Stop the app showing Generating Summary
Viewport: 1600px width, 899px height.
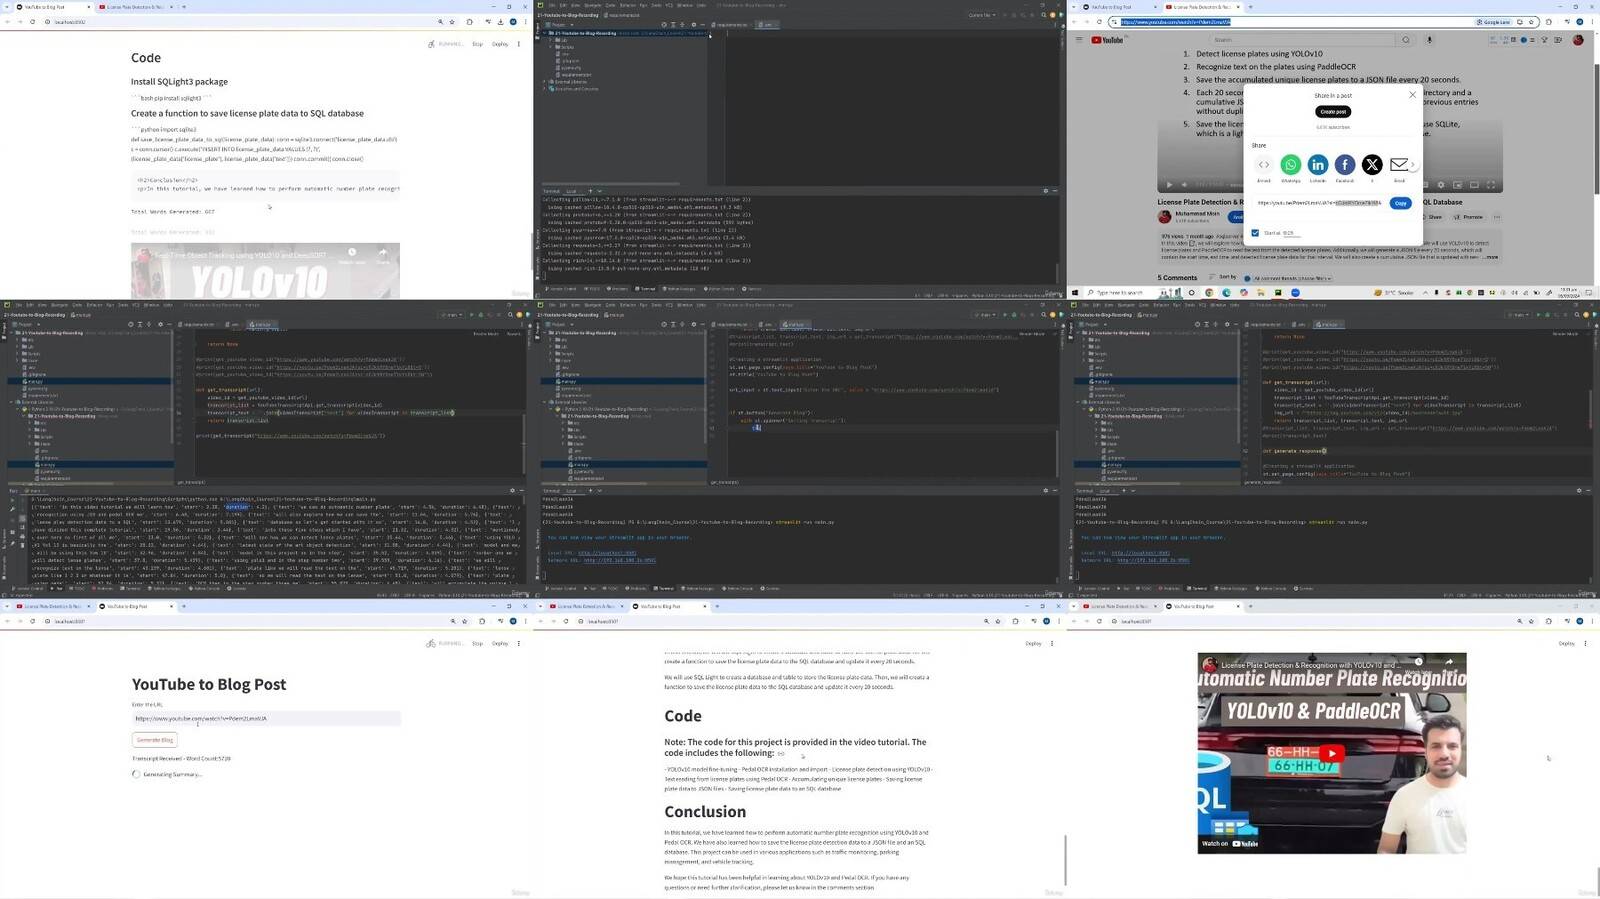click(477, 643)
